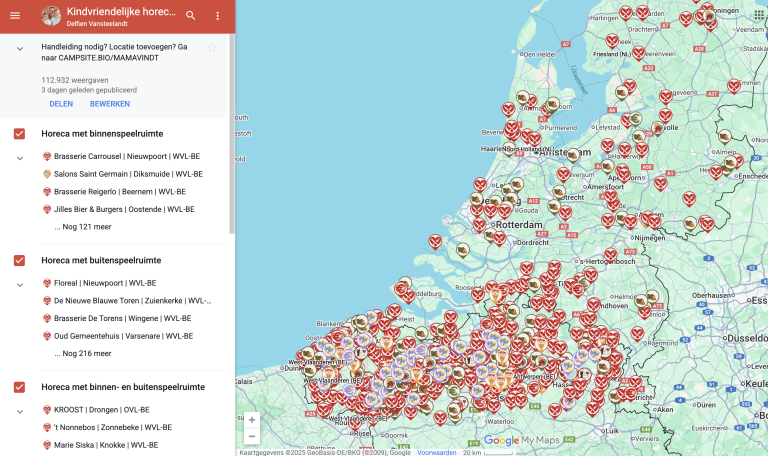The height and width of the screenshot is (456, 768).
Task: Hide Horeca met binnen- en buitenspeelruimte layer
Action: pos(20,387)
